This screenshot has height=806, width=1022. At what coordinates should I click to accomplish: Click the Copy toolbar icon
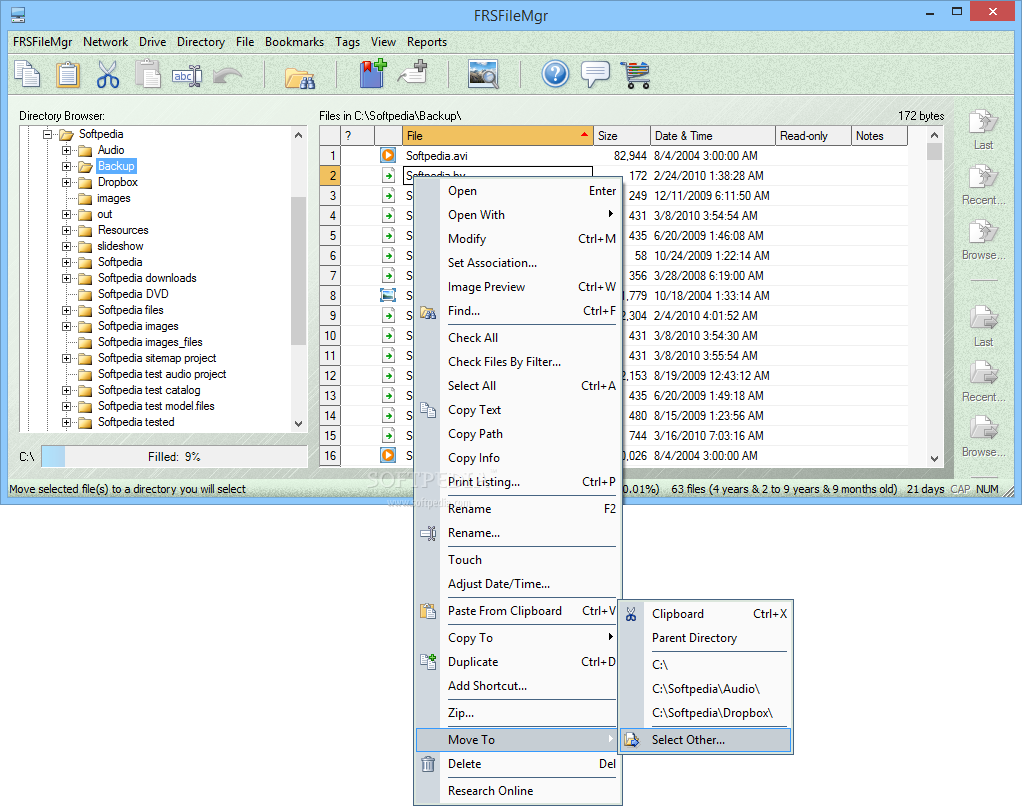point(27,74)
